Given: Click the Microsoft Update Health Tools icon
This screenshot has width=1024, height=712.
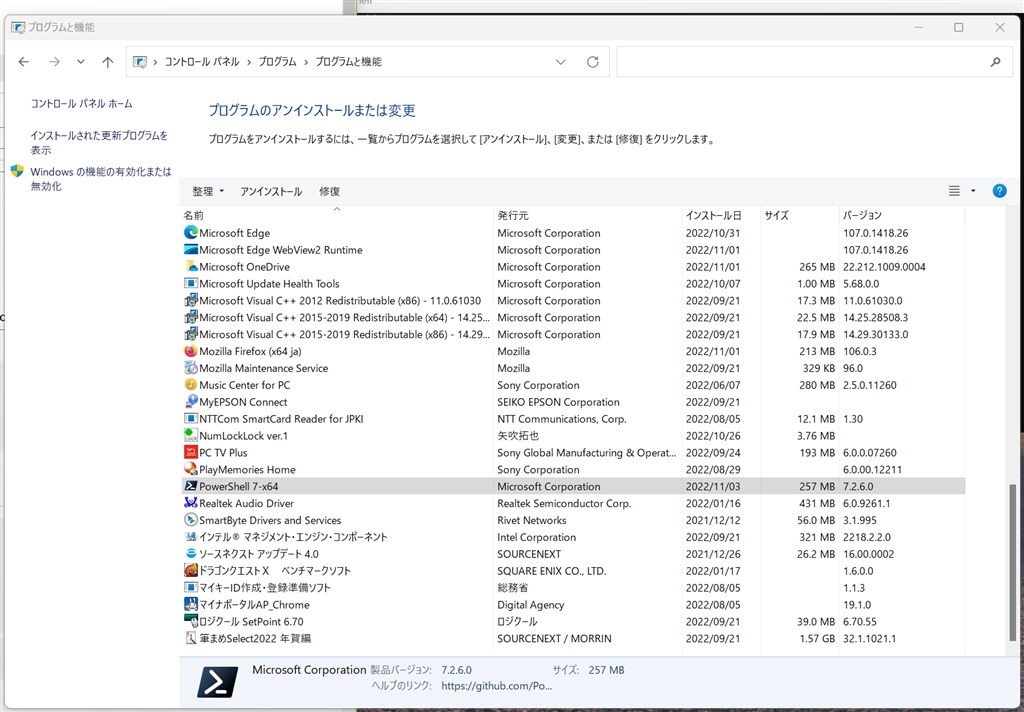Looking at the screenshot, I should click(x=191, y=283).
